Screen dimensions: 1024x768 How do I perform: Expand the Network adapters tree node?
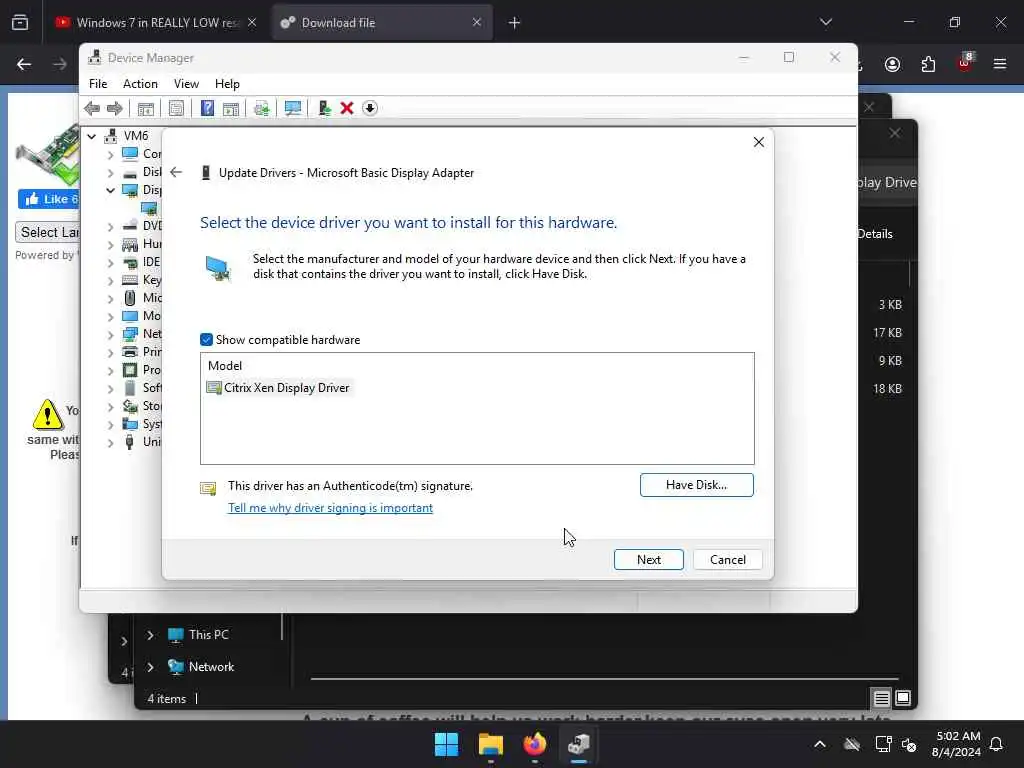pos(110,334)
